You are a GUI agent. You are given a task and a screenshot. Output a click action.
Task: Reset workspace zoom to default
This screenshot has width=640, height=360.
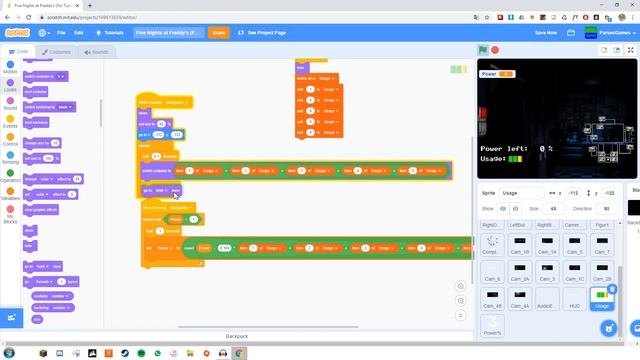pyautogui.click(x=460, y=316)
